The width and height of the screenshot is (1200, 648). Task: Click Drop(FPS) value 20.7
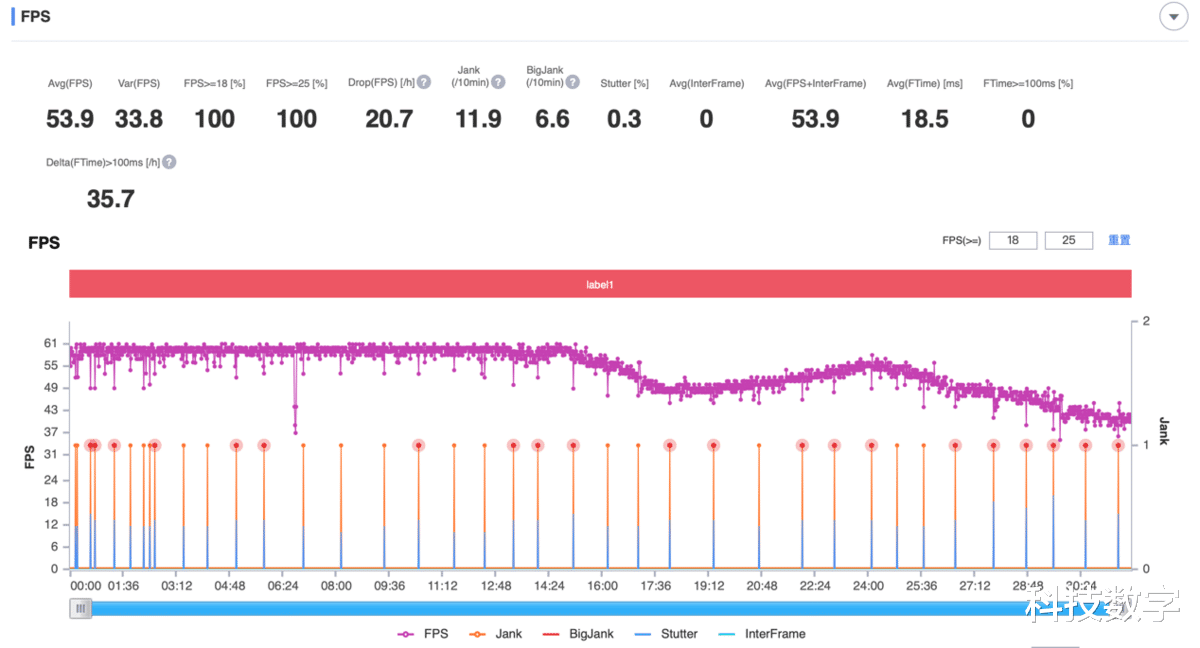pos(389,119)
